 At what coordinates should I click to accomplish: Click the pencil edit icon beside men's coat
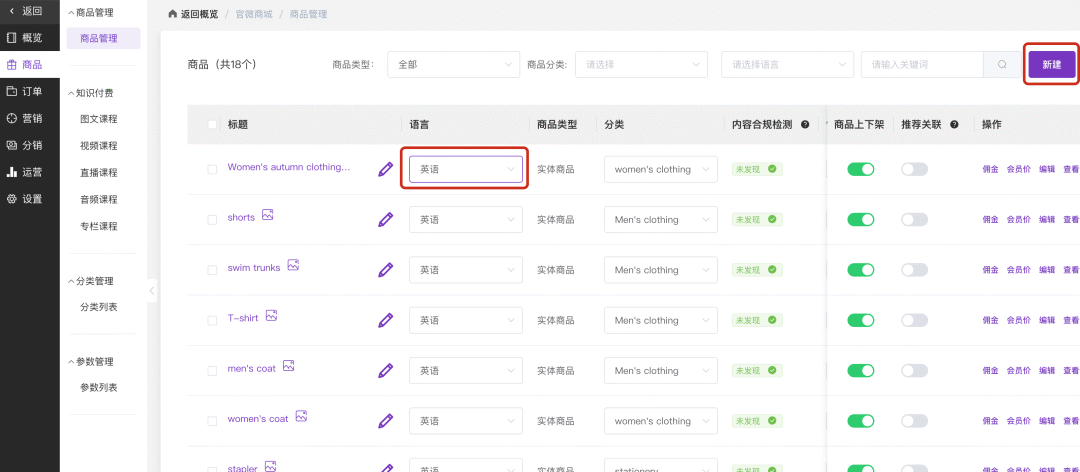[x=385, y=370]
